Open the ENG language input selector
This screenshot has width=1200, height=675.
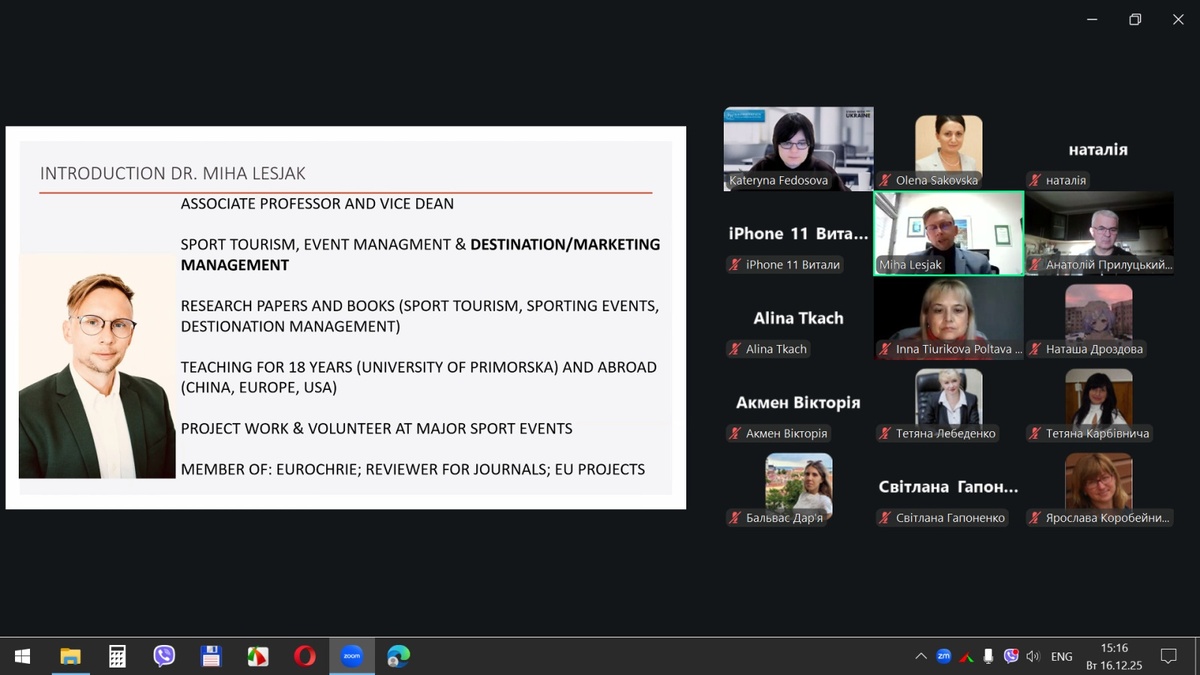click(1062, 657)
